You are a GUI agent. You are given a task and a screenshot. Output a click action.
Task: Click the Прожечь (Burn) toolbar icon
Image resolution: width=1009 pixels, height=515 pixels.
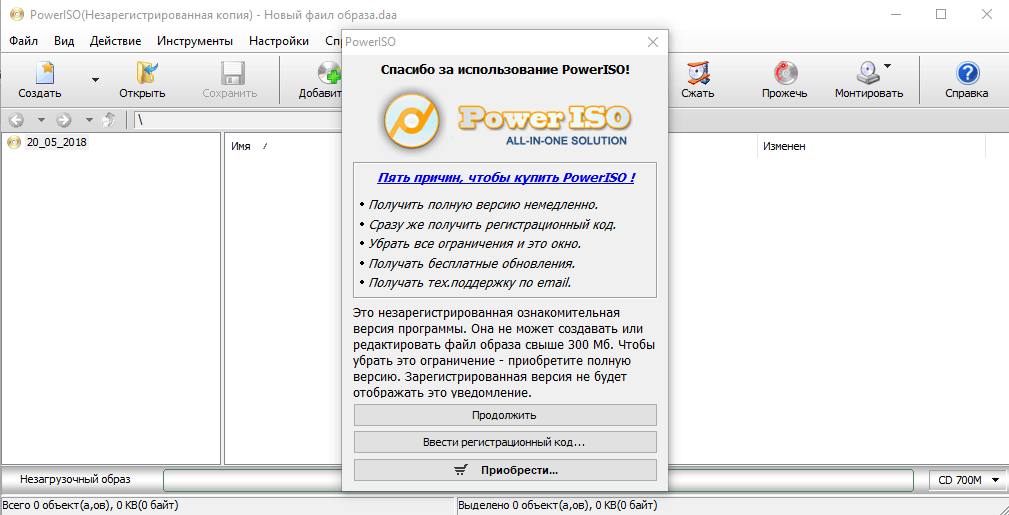pyautogui.click(x=784, y=73)
